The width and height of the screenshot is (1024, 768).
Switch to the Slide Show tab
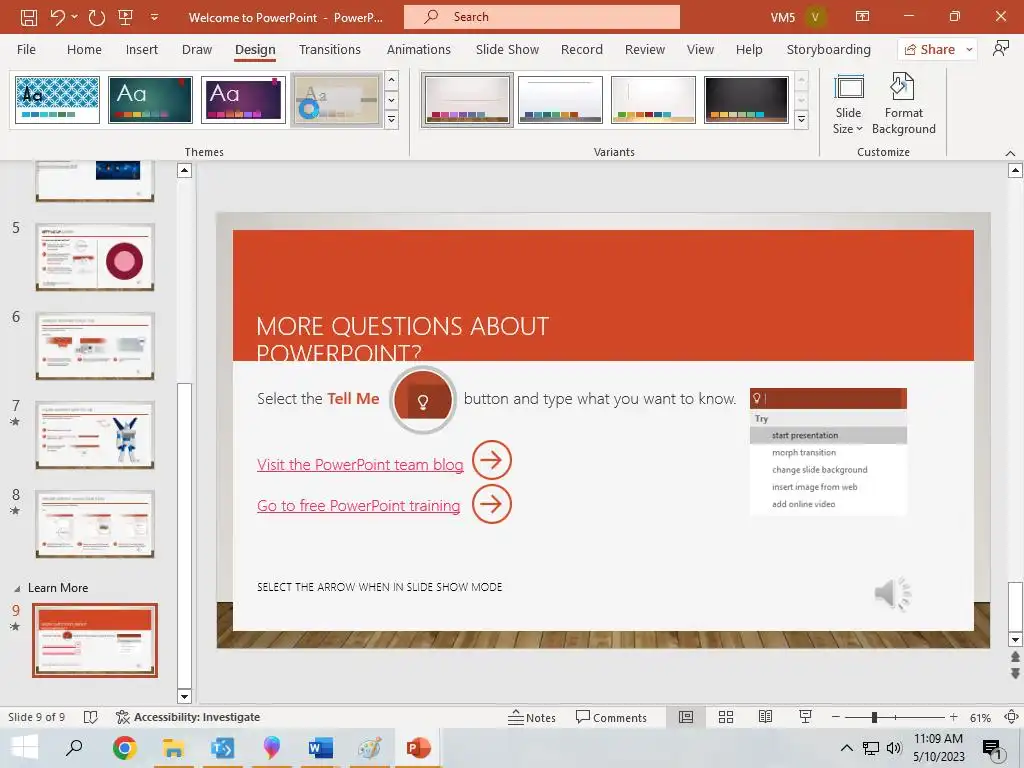(x=507, y=50)
